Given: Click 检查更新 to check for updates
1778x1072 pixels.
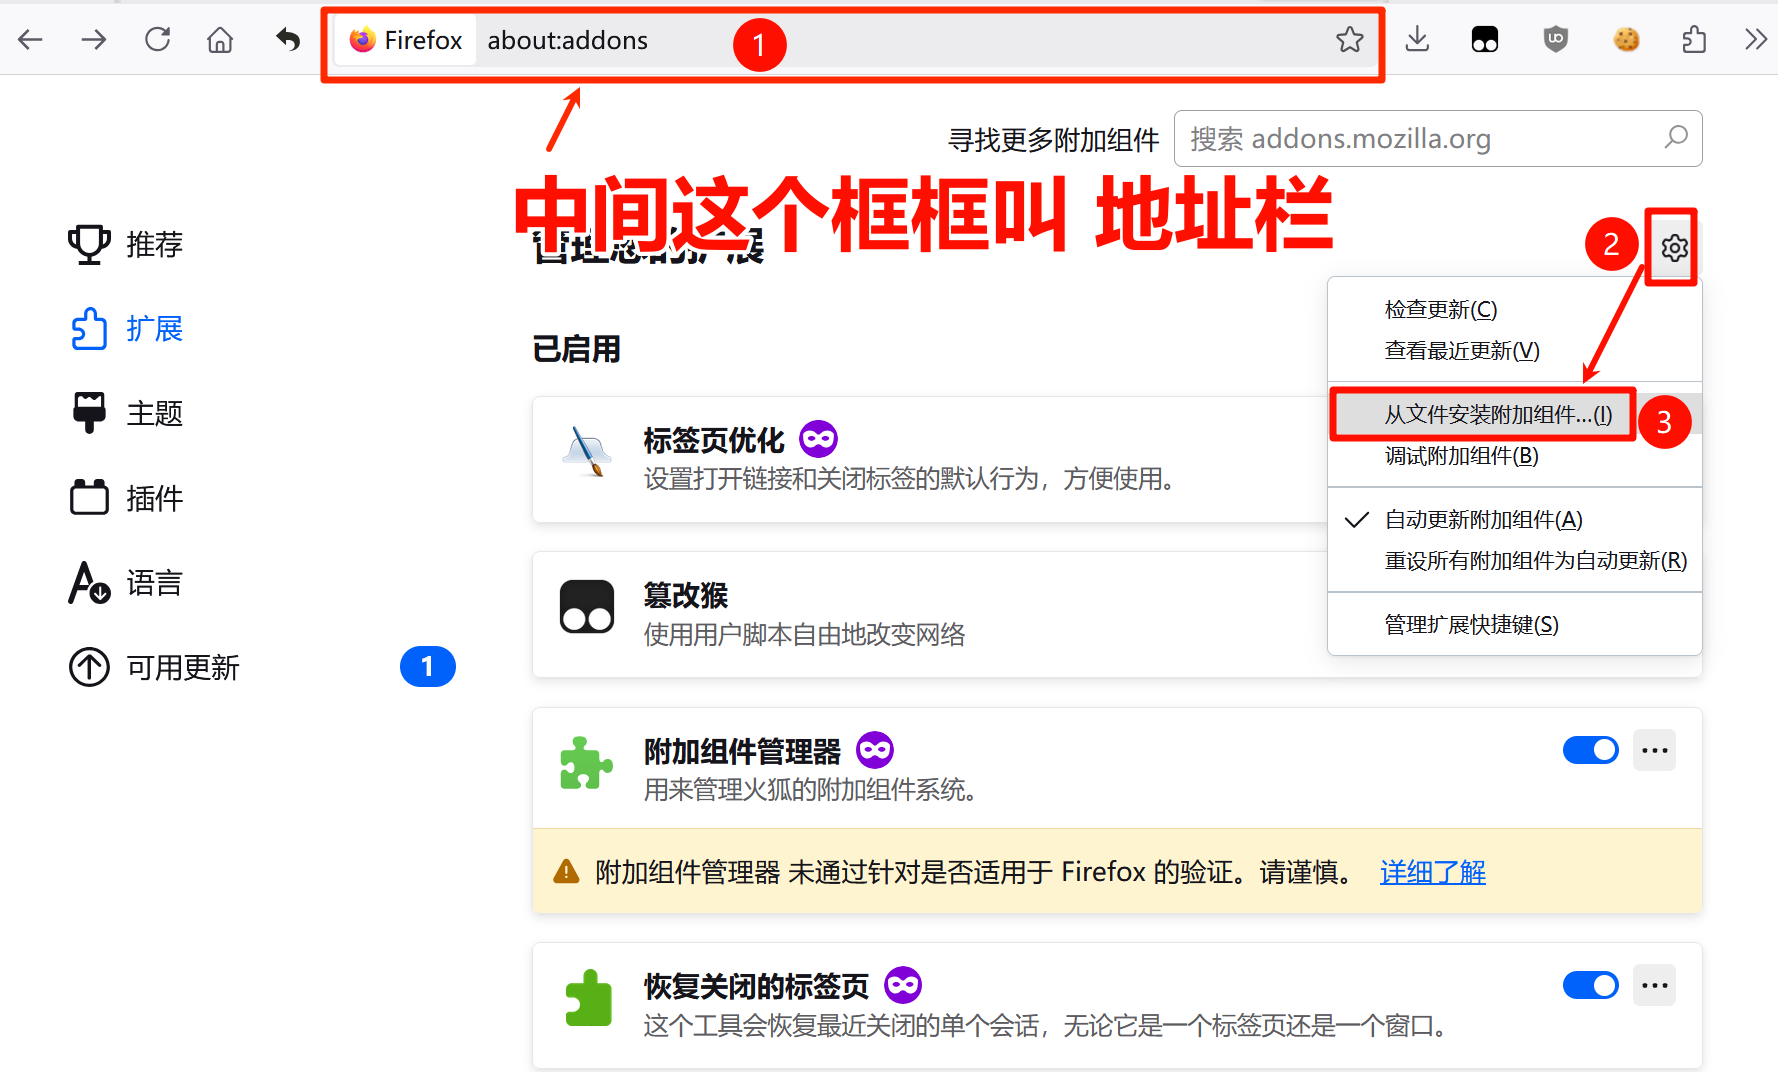Looking at the screenshot, I should pos(1440,309).
